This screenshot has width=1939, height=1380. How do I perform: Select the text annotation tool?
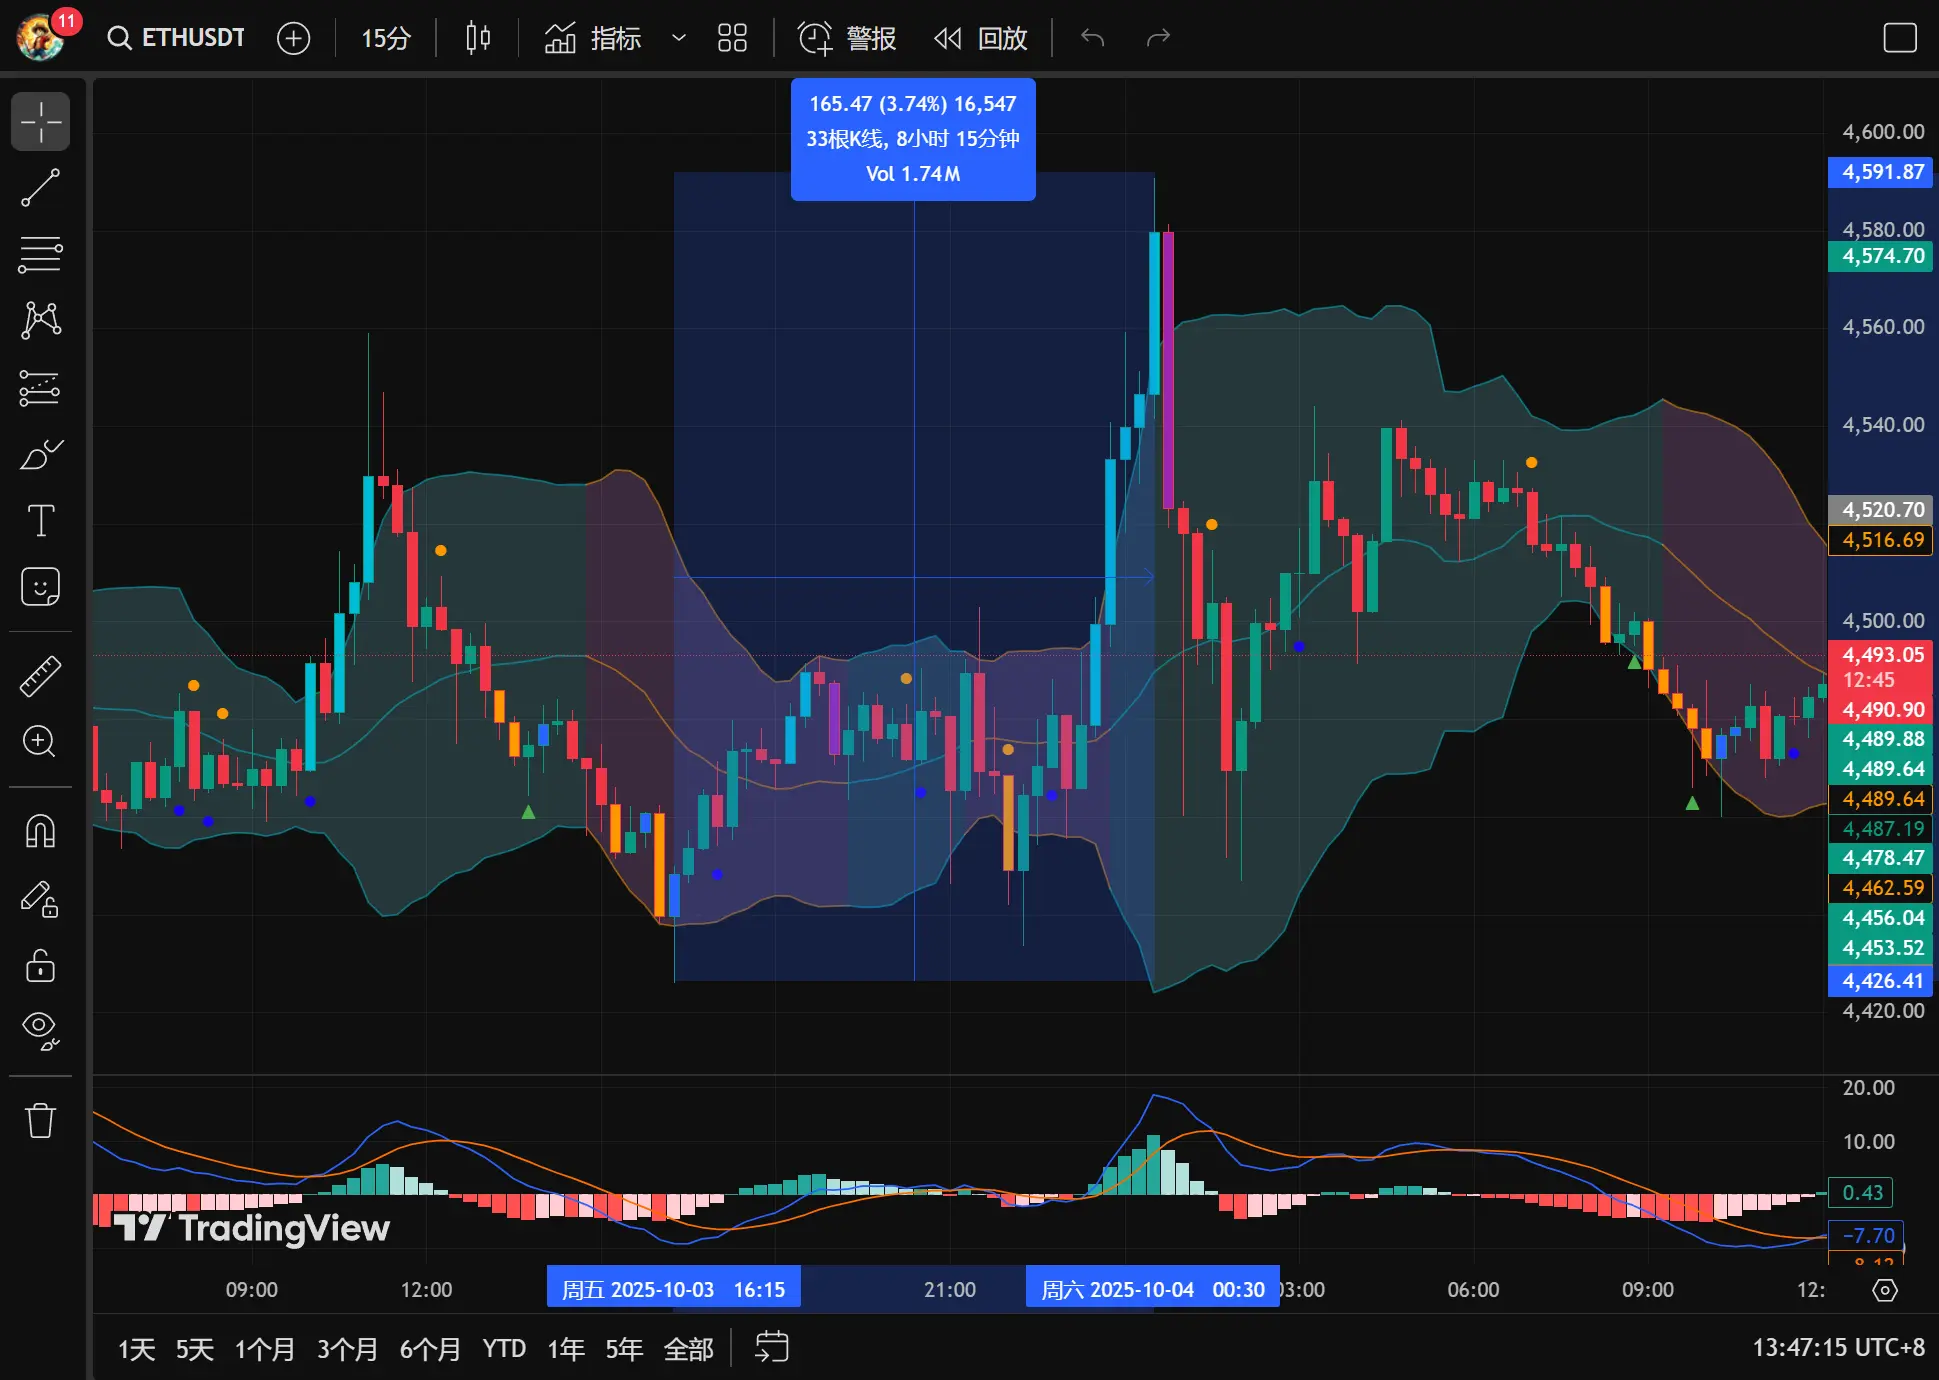pyautogui.click(x=40, y=521)
